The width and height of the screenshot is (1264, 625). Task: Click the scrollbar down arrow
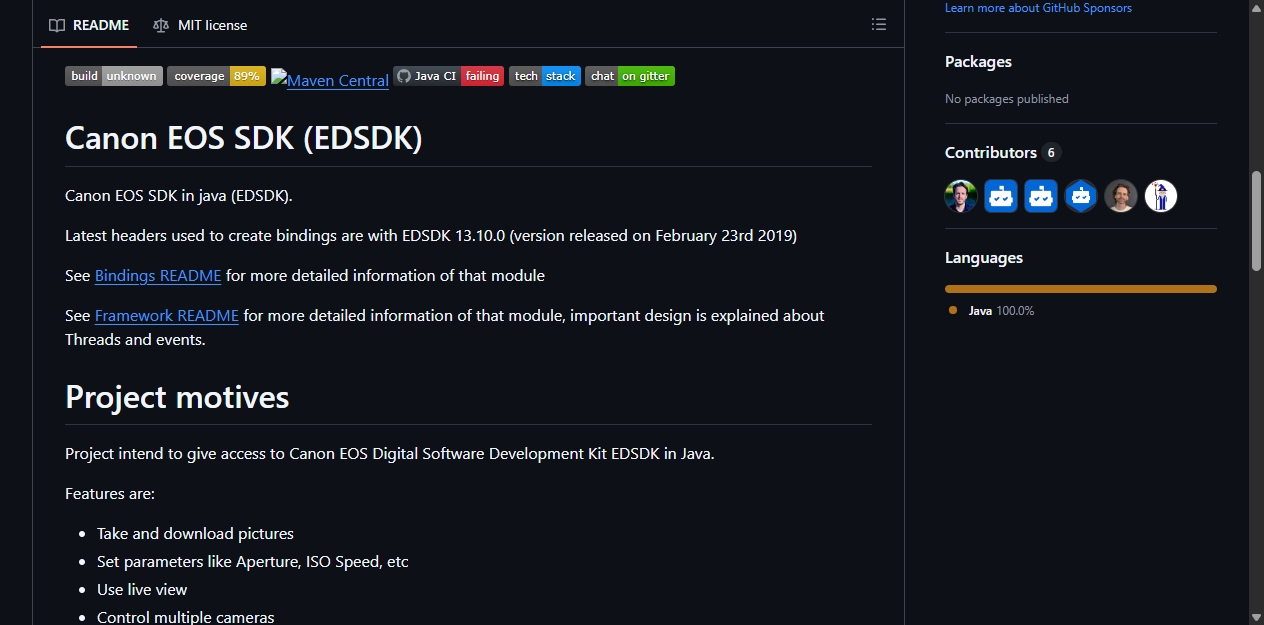point(1257,616)
